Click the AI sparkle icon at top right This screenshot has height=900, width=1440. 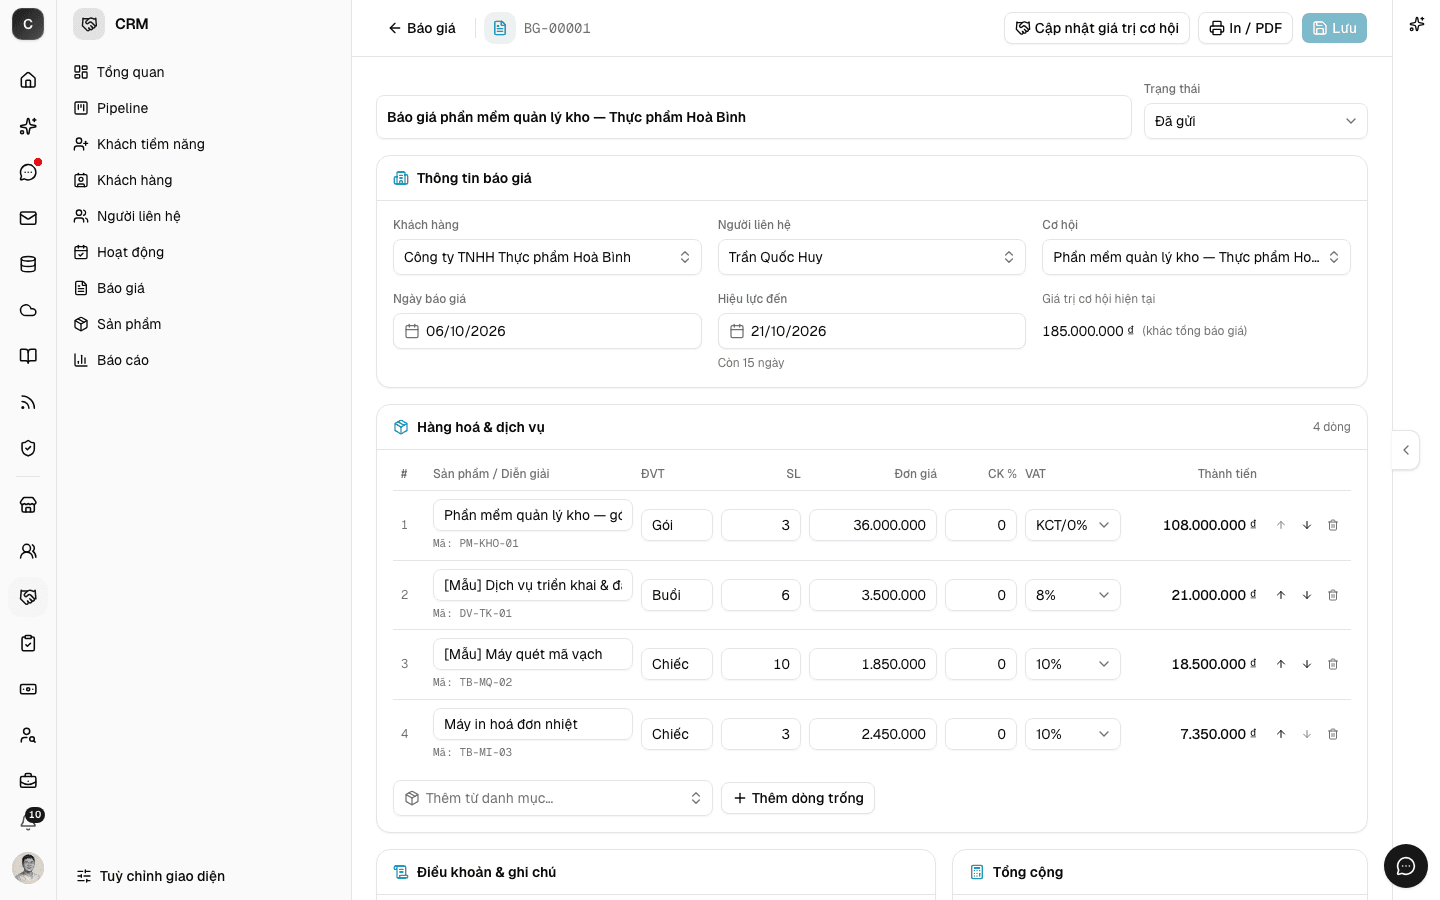coord(1417,24)
